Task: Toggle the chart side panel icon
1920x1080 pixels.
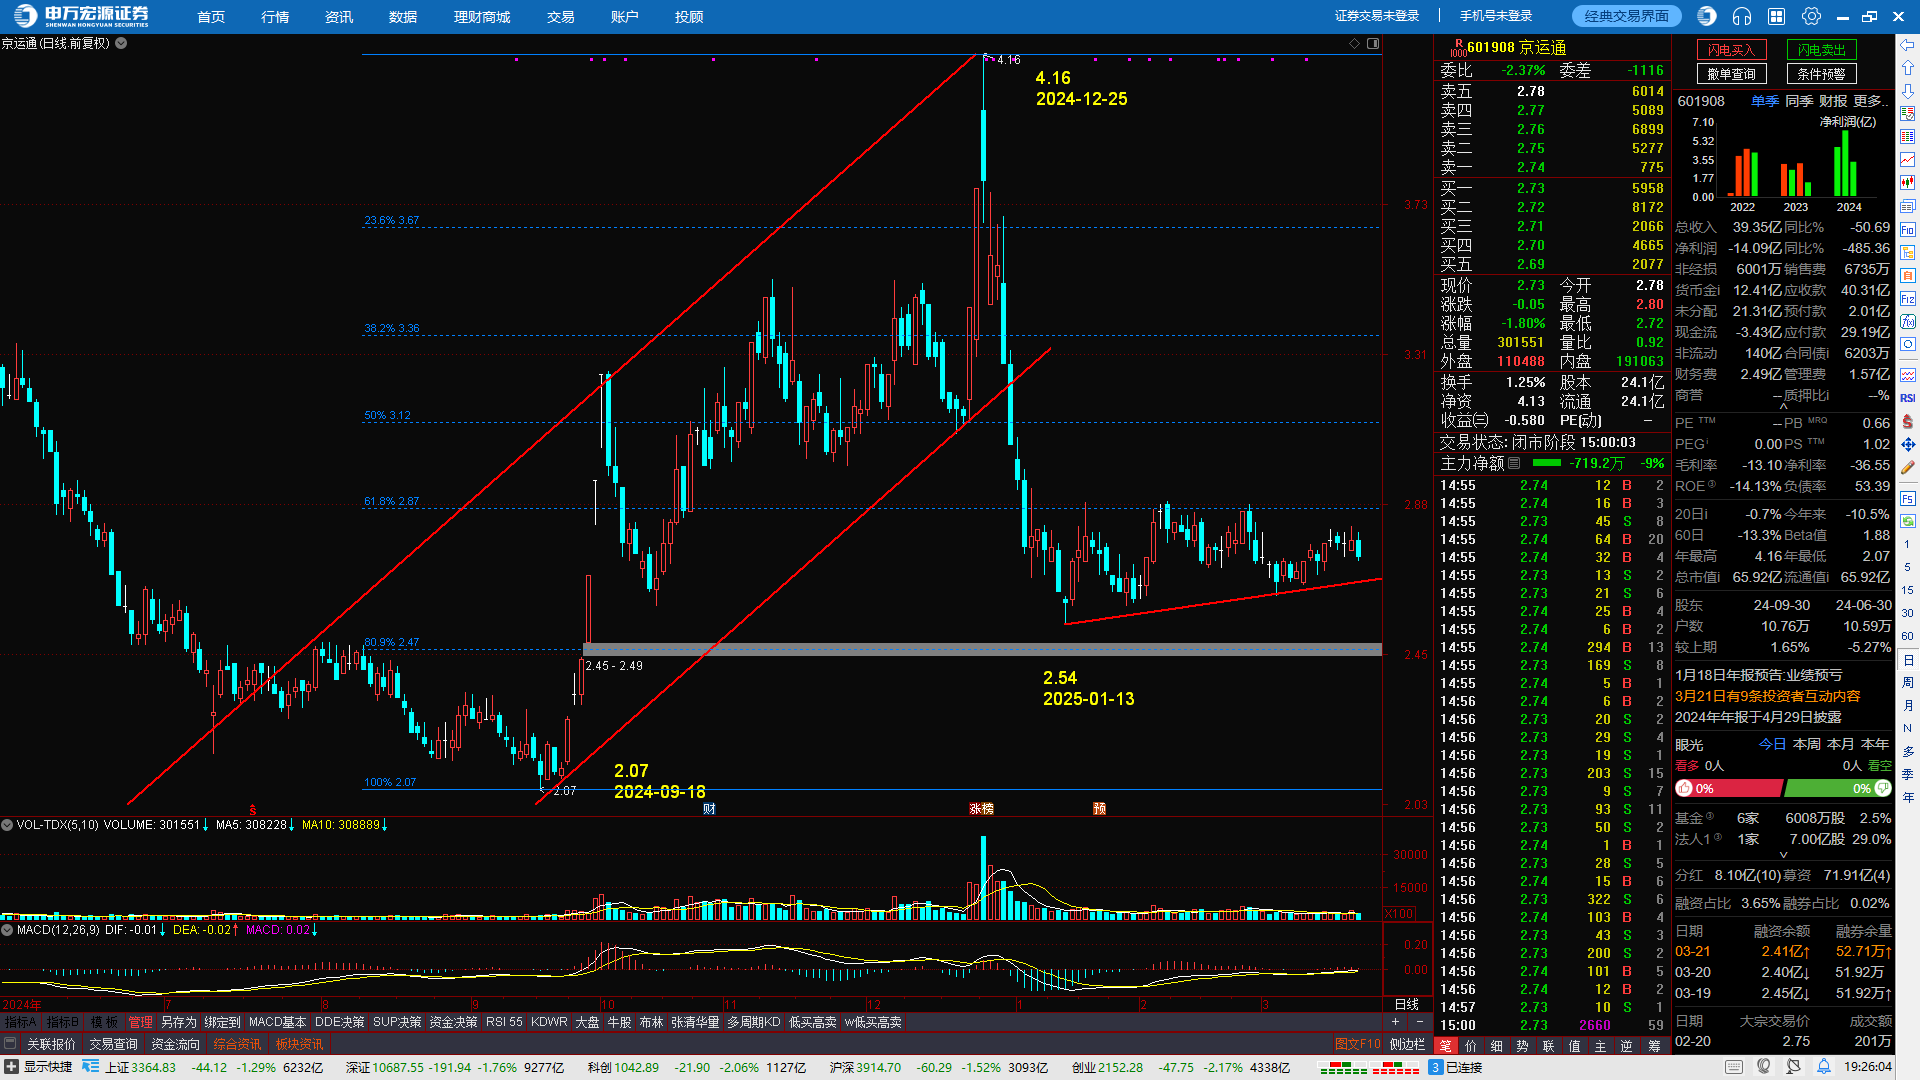Action: point(1373,44)
